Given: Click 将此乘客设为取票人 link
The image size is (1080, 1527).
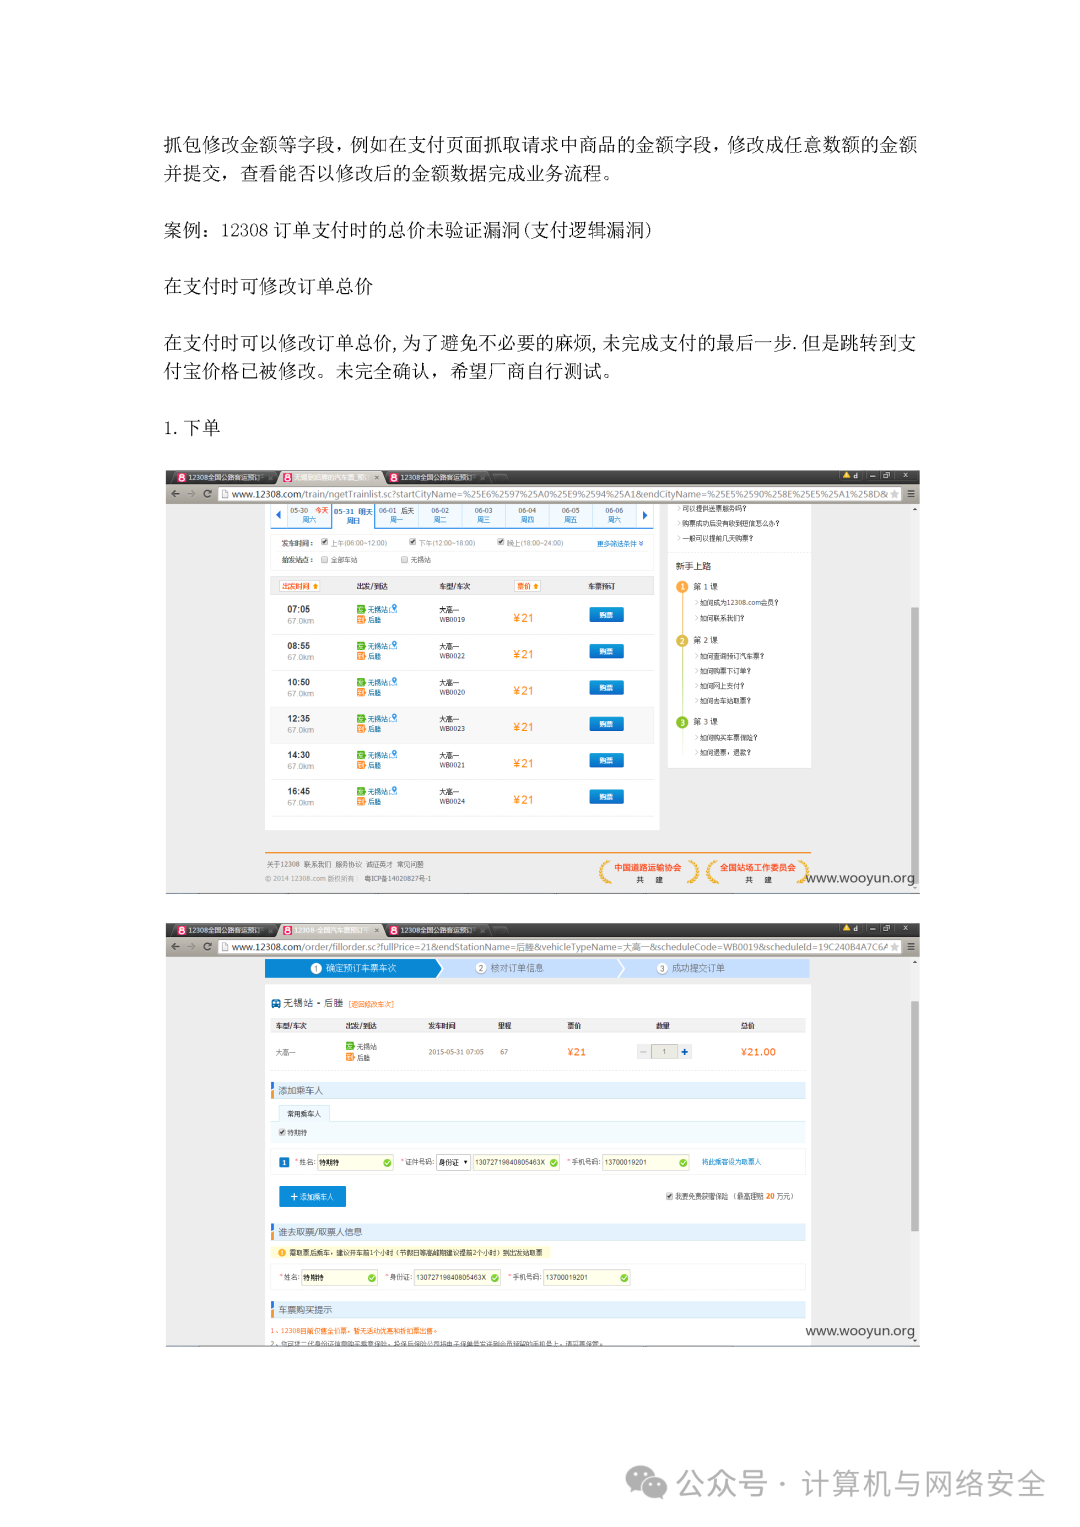Looking at the screenshot, I should tap(731, 1162).
